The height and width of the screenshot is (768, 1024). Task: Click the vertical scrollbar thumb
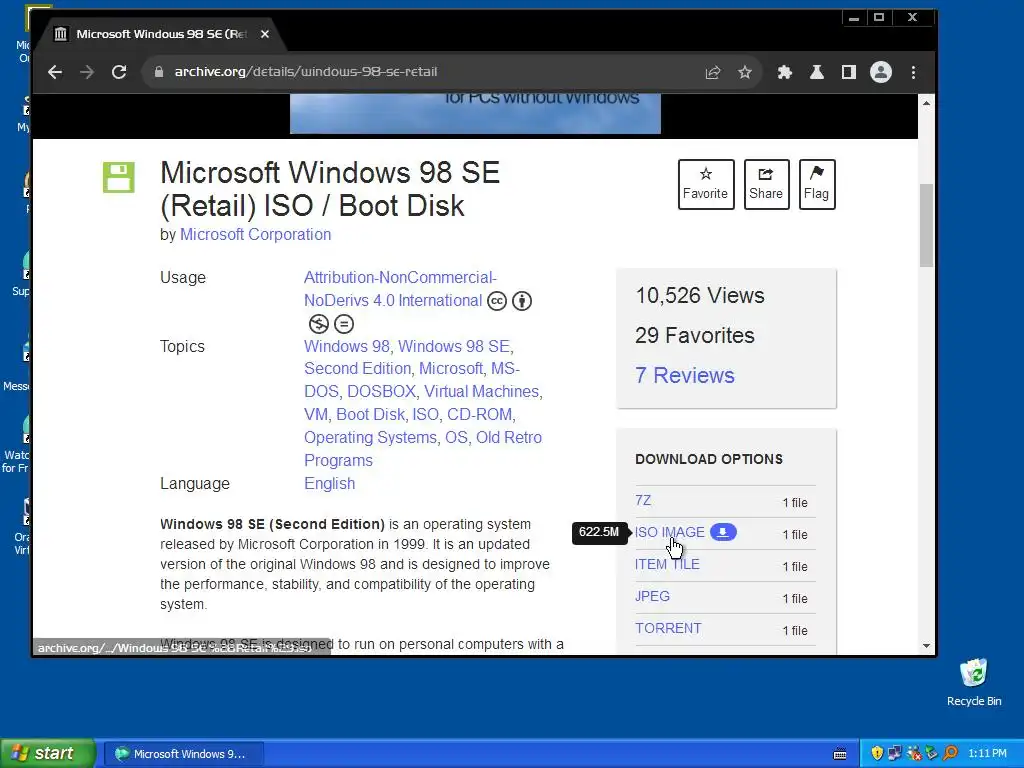(x=926, y=225)
